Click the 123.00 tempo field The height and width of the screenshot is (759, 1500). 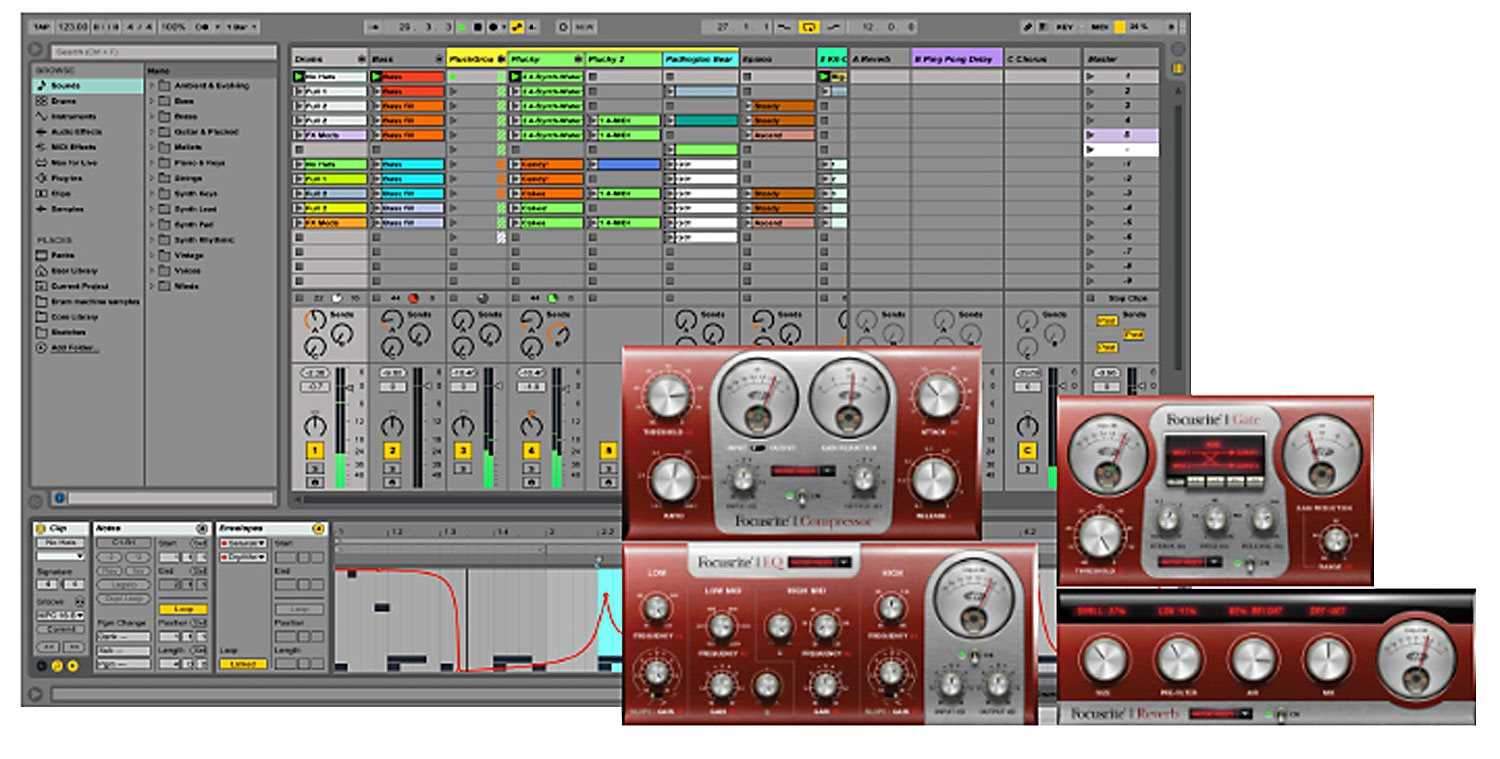[x=72, y=27]
